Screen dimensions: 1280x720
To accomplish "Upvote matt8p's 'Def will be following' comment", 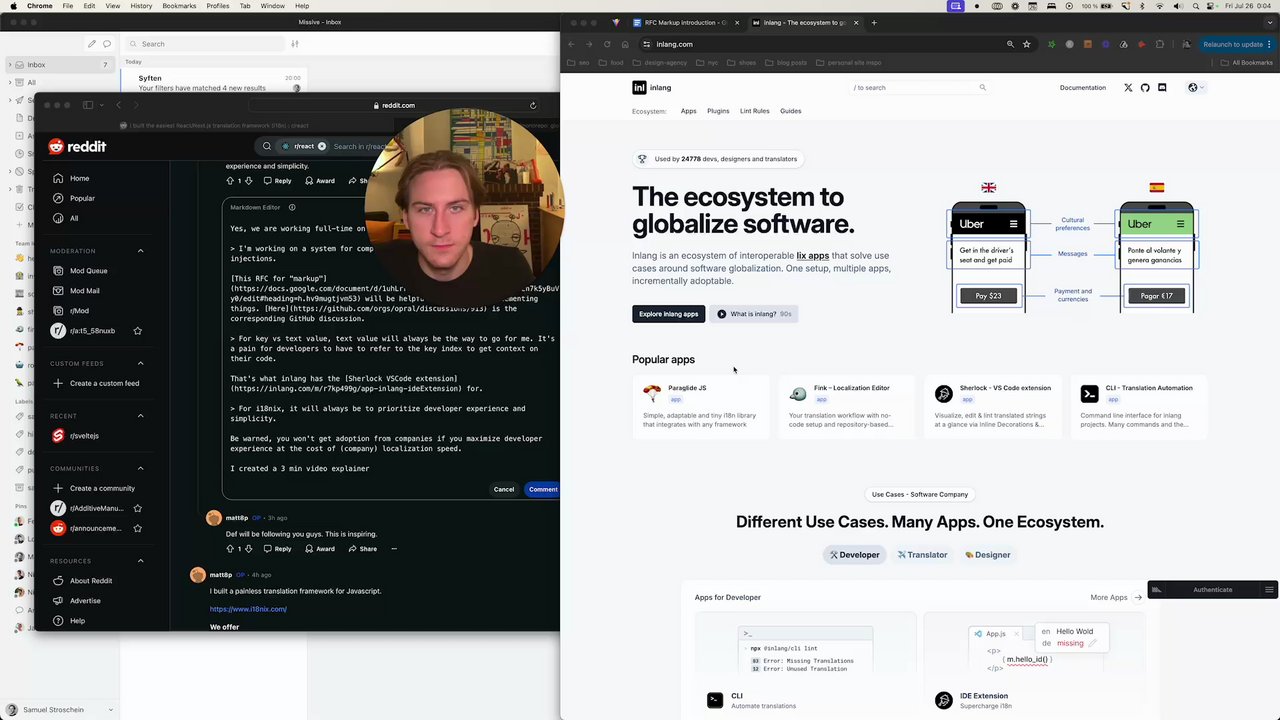I will [230, 549].
